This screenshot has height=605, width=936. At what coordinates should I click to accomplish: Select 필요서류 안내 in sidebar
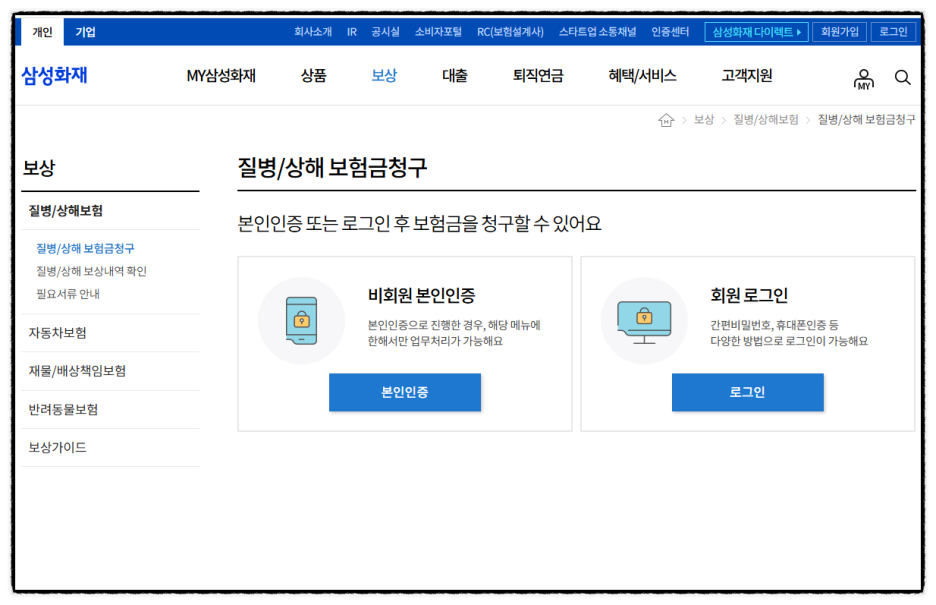pos(68,294)
